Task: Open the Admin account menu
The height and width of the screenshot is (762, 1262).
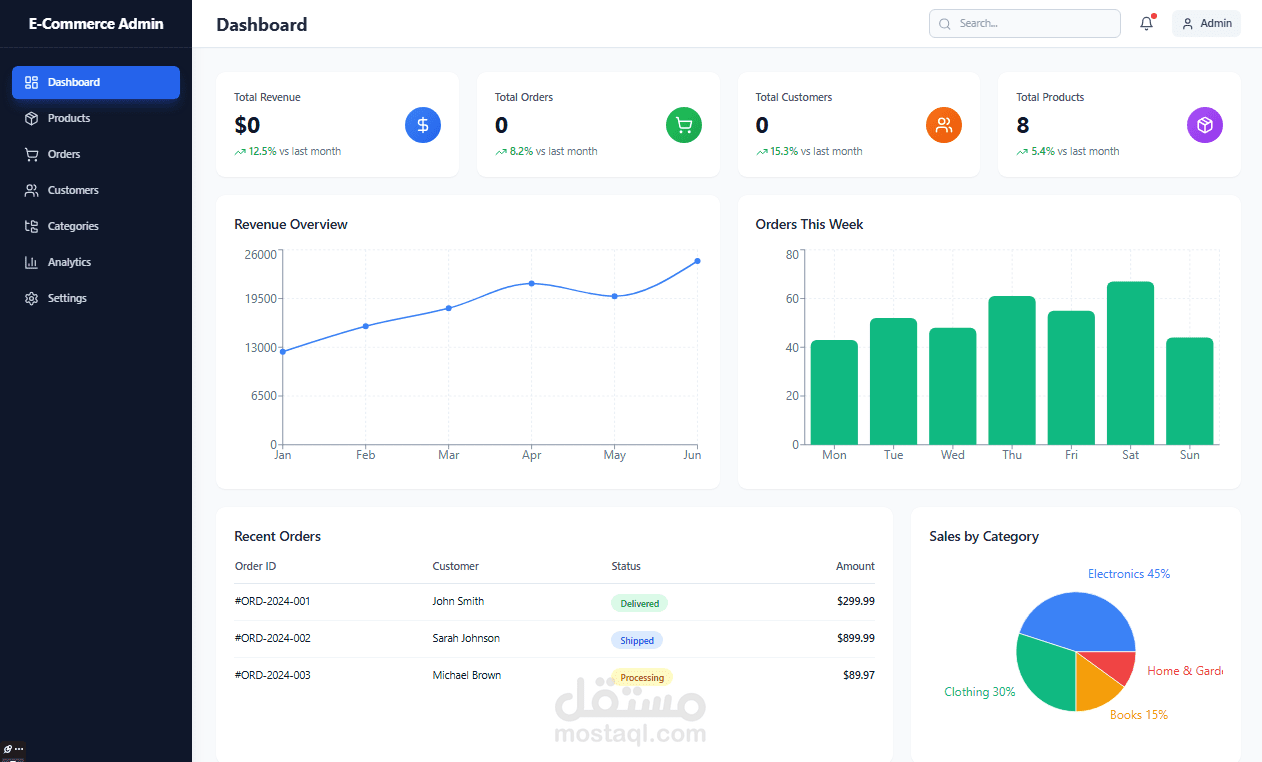Action: point(1206,23)
